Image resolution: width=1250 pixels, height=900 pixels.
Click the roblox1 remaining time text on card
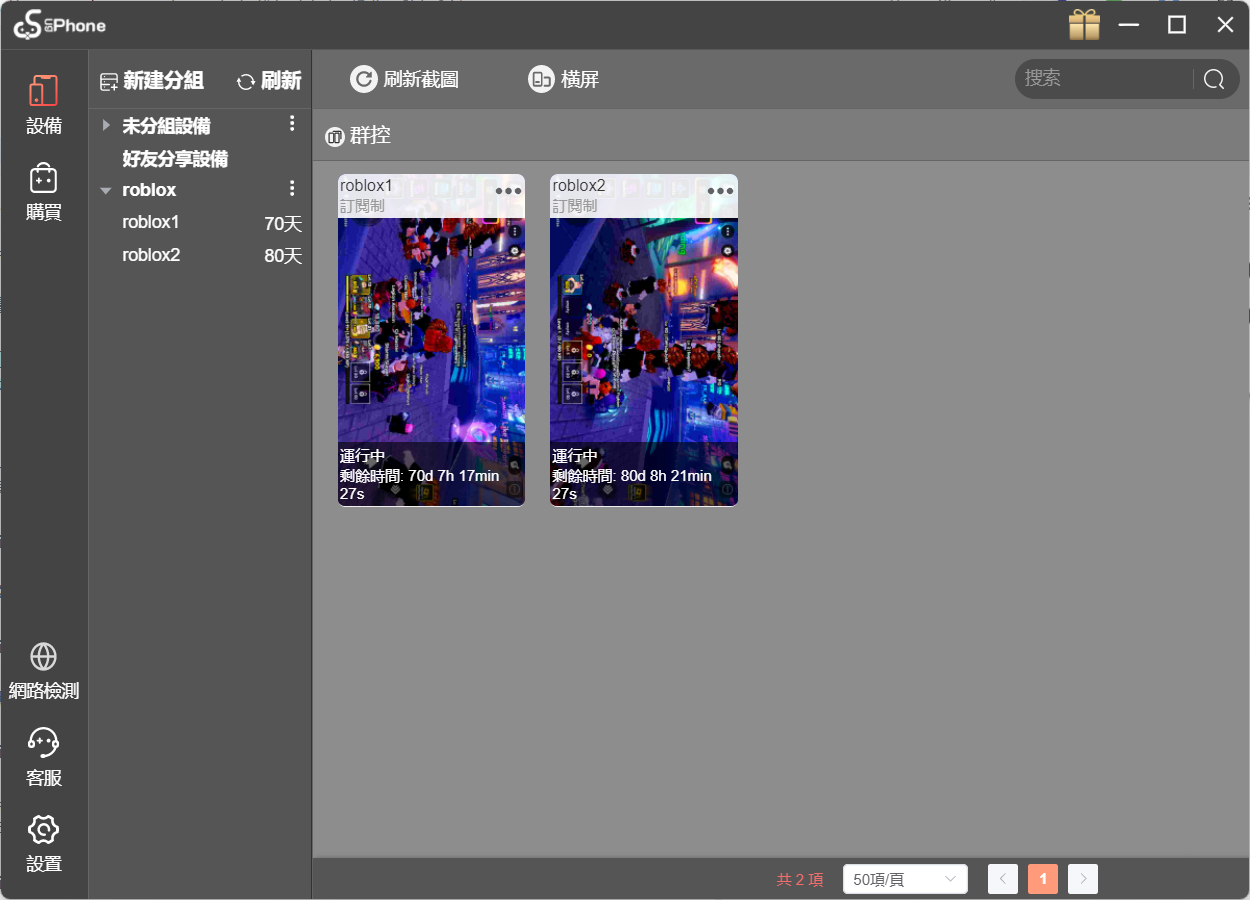click(x=419, y=485)
